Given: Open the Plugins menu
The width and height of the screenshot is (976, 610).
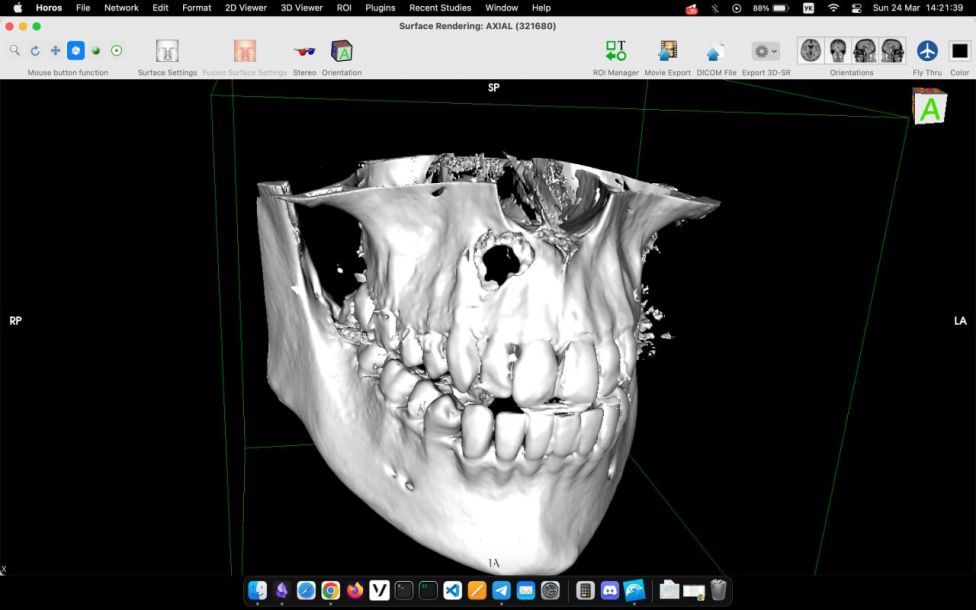Looking at the screenshot, I should [380, 8].
